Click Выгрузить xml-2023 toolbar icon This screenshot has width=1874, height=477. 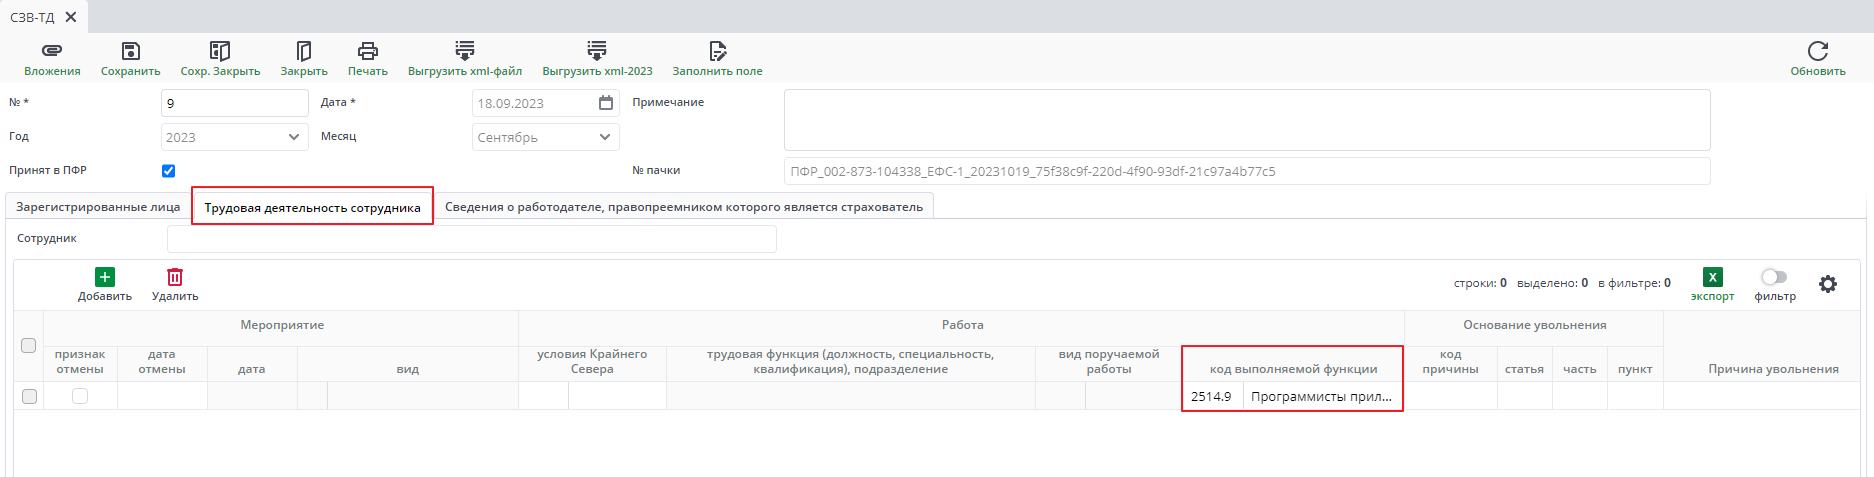[597, 51]
